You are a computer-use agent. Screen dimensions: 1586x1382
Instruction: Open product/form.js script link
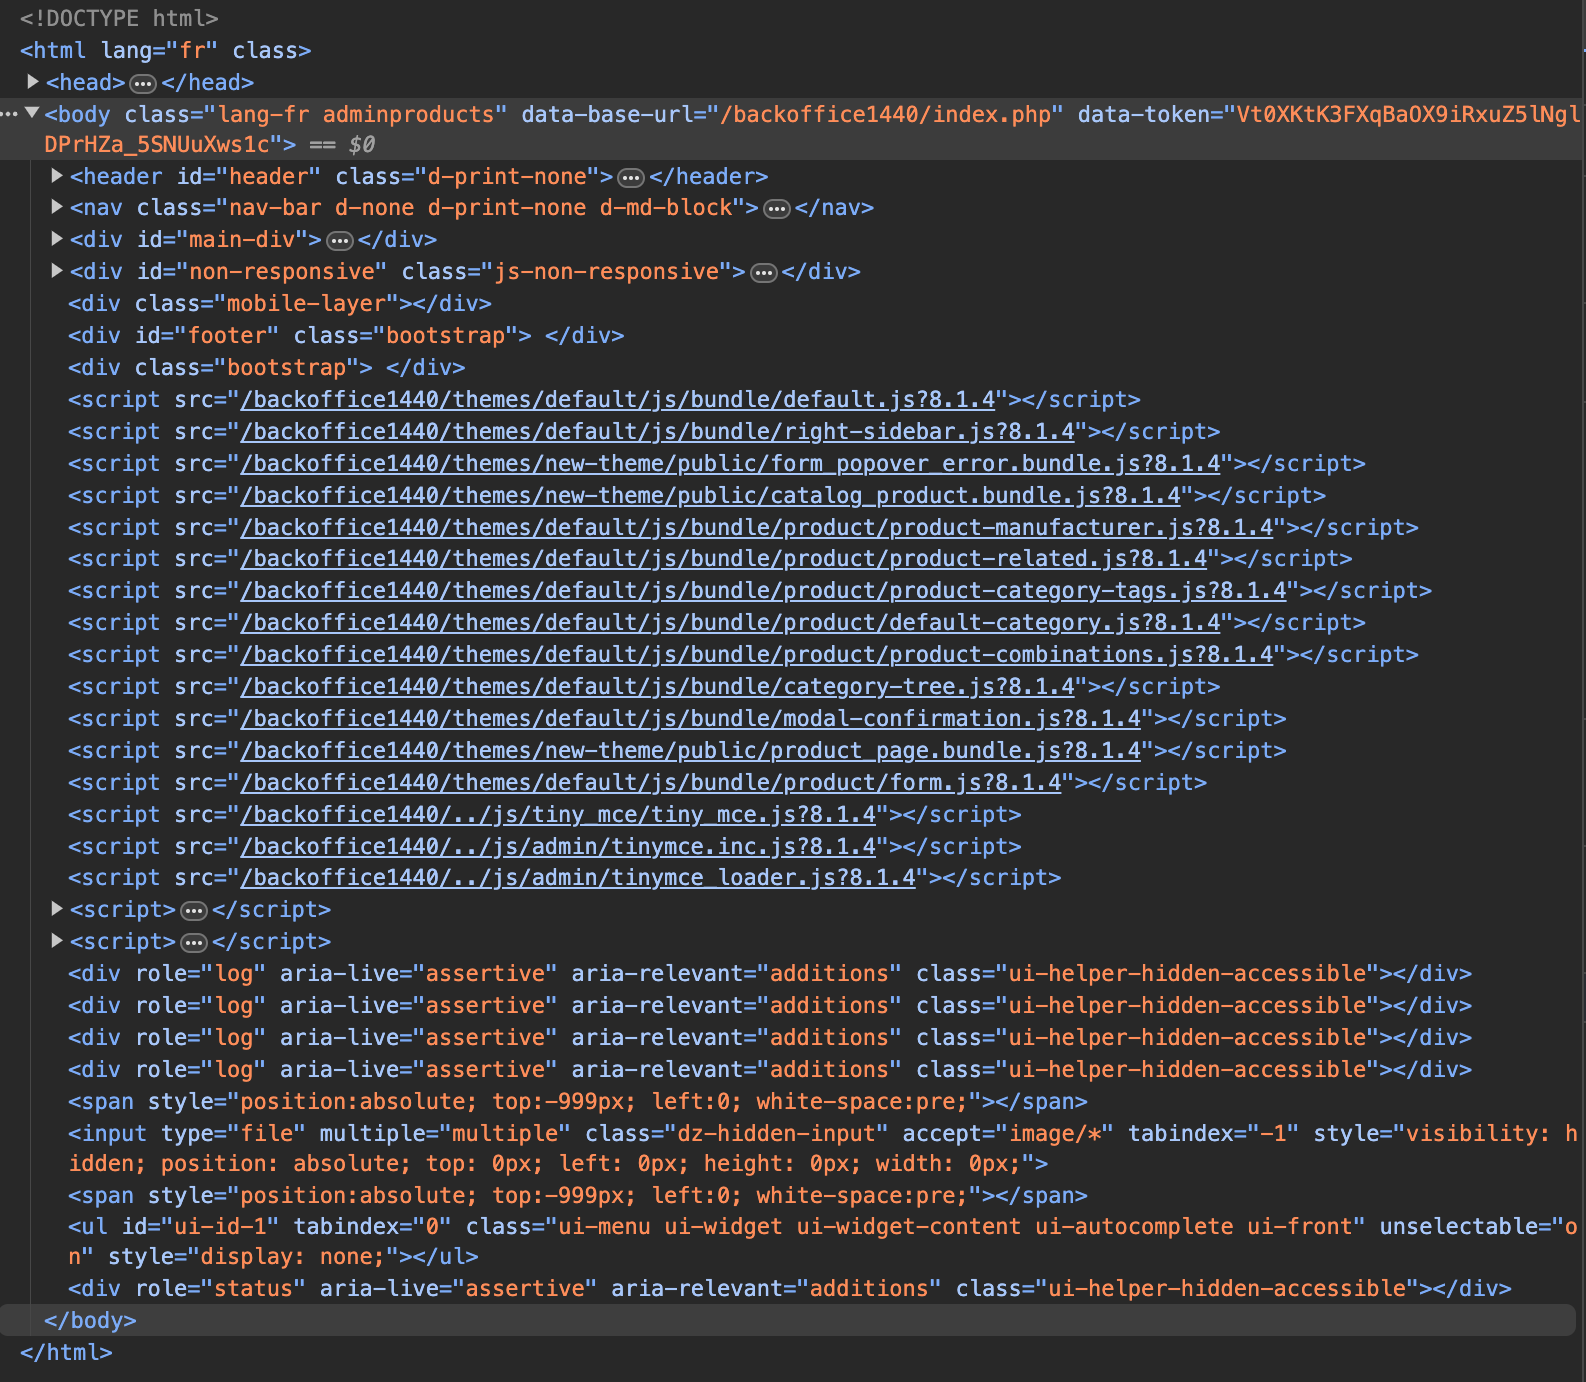pos(651,782)
